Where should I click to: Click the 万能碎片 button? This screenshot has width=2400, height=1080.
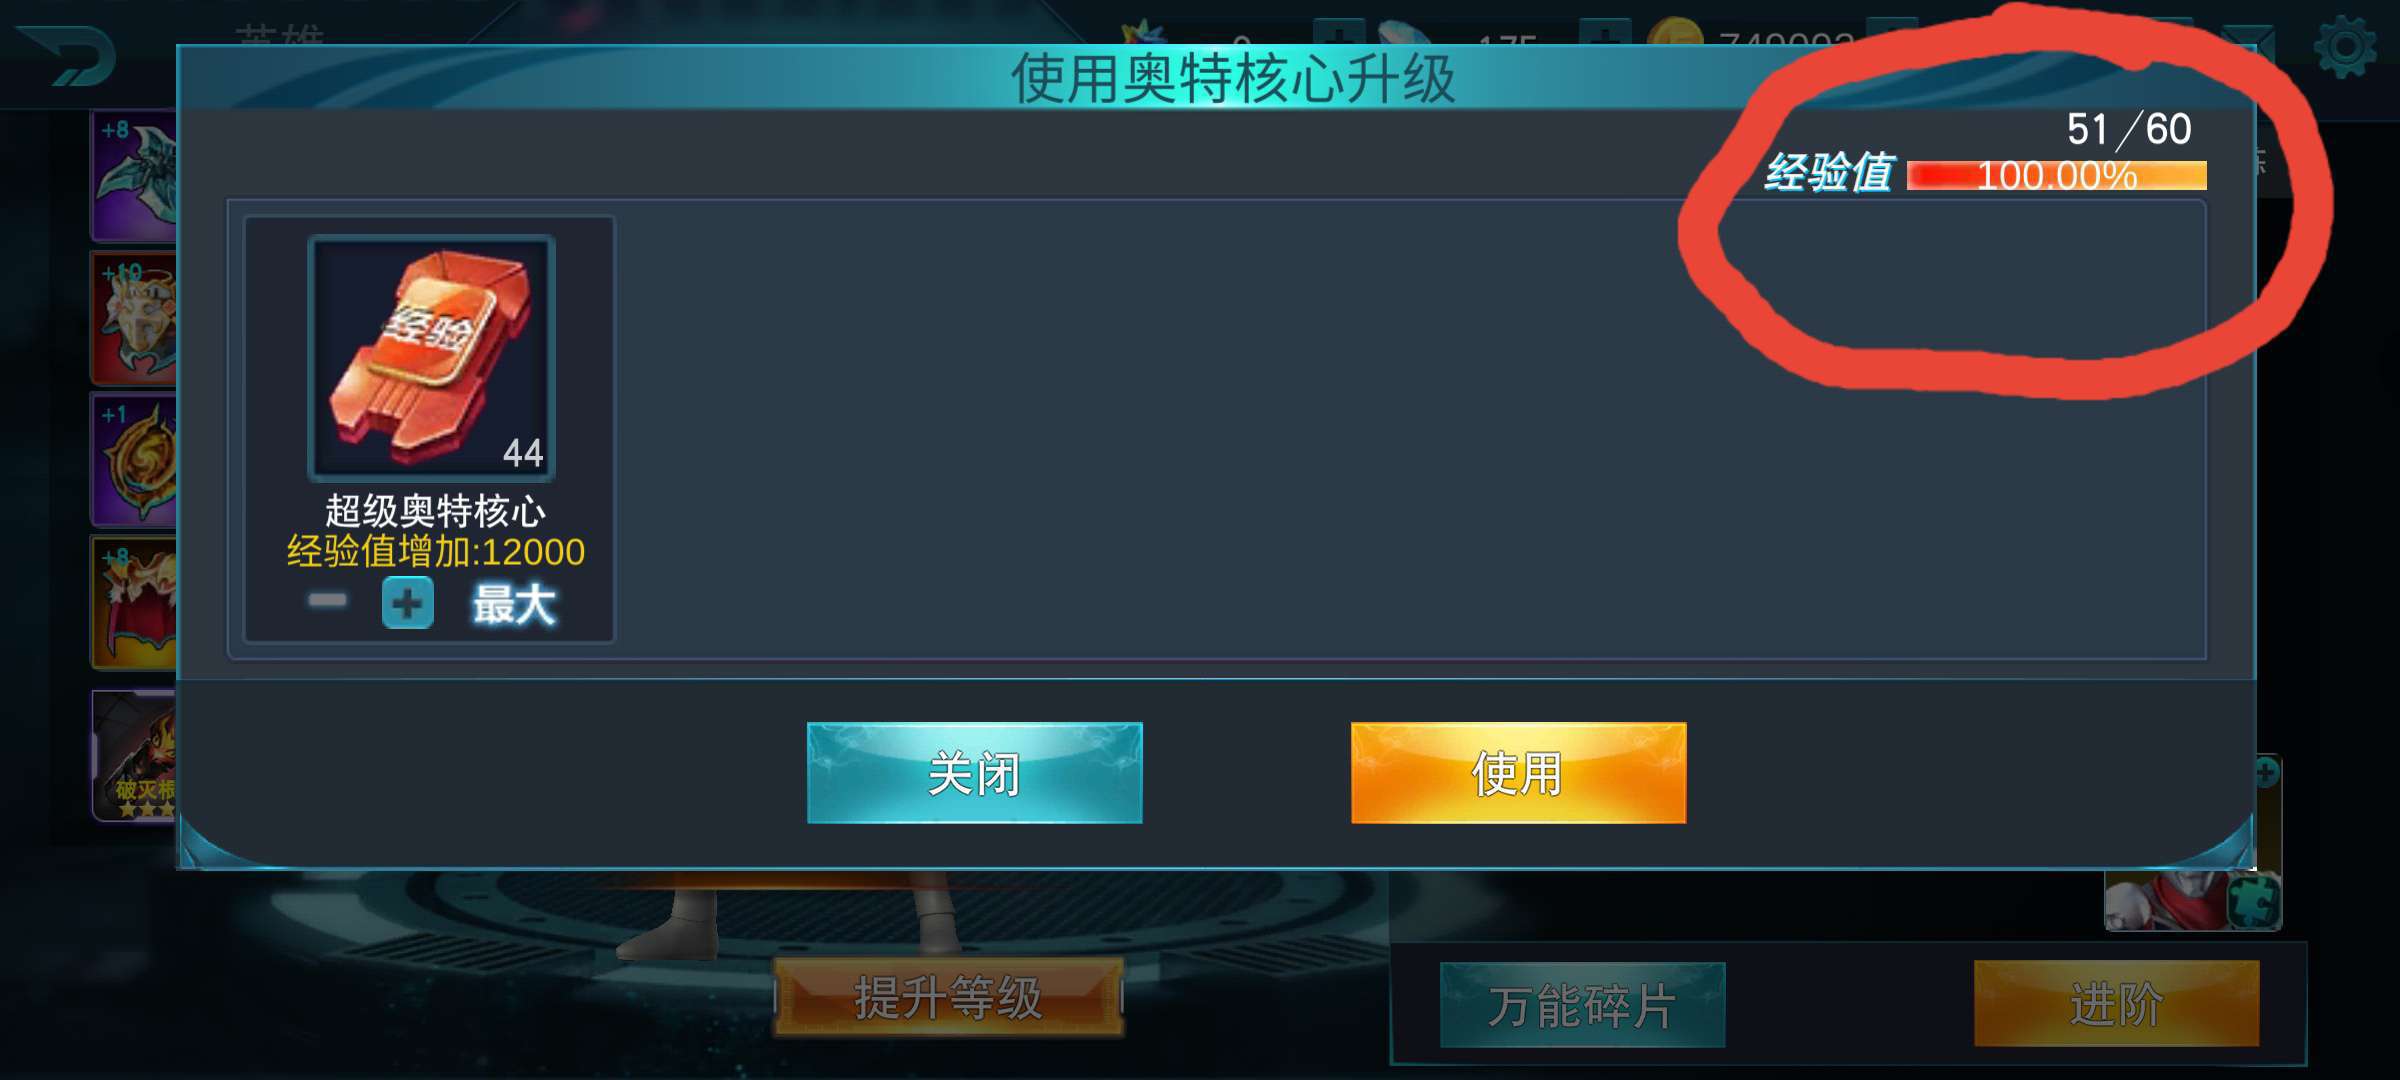(1582, 1005)
